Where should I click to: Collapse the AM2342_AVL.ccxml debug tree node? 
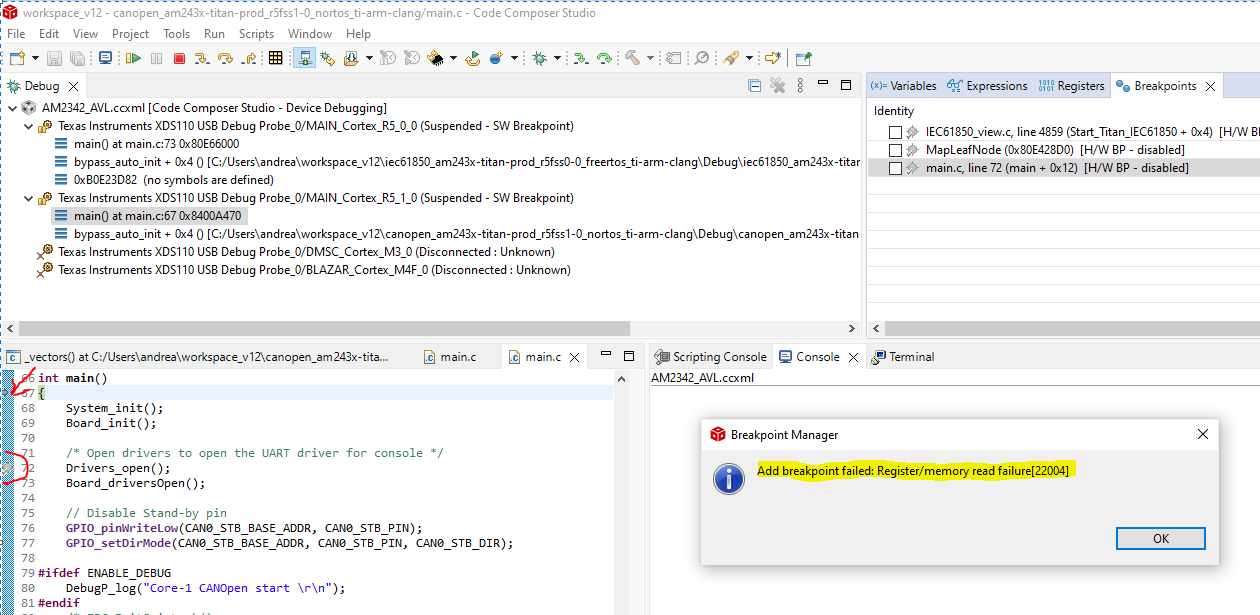click(x=12, y=108)
